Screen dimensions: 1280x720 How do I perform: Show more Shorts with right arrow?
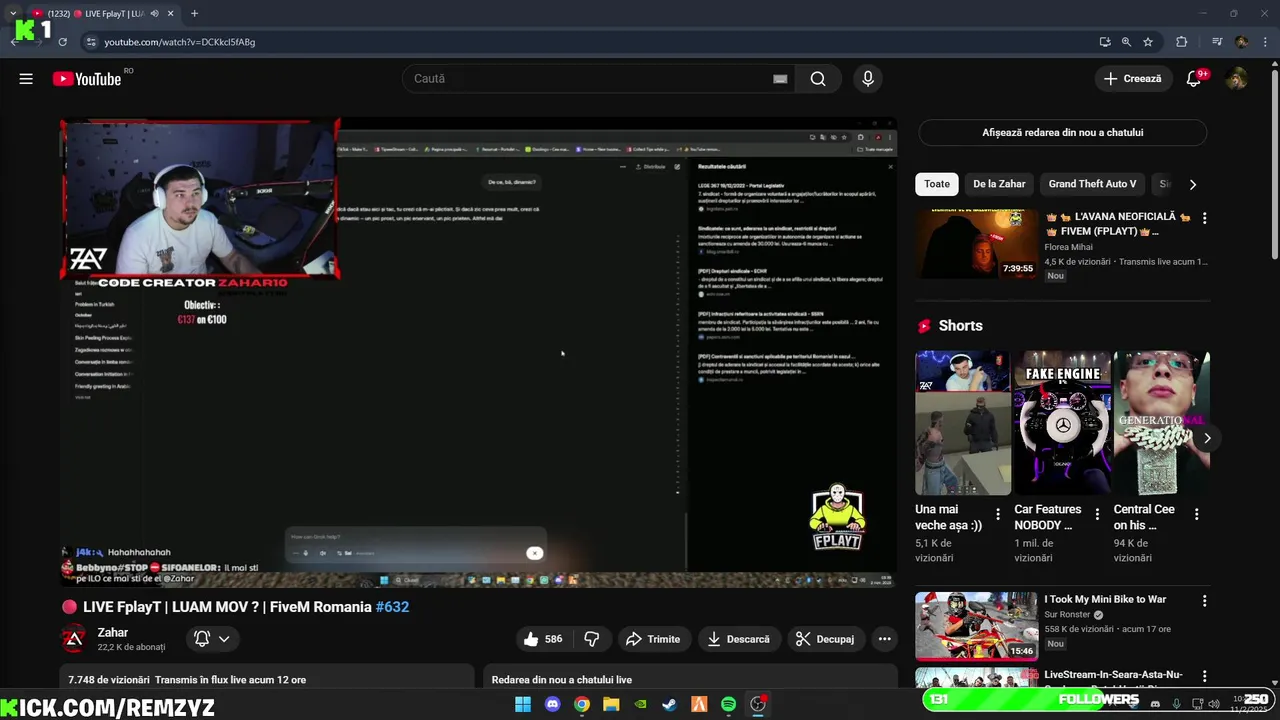click(x=1207, y=438)
